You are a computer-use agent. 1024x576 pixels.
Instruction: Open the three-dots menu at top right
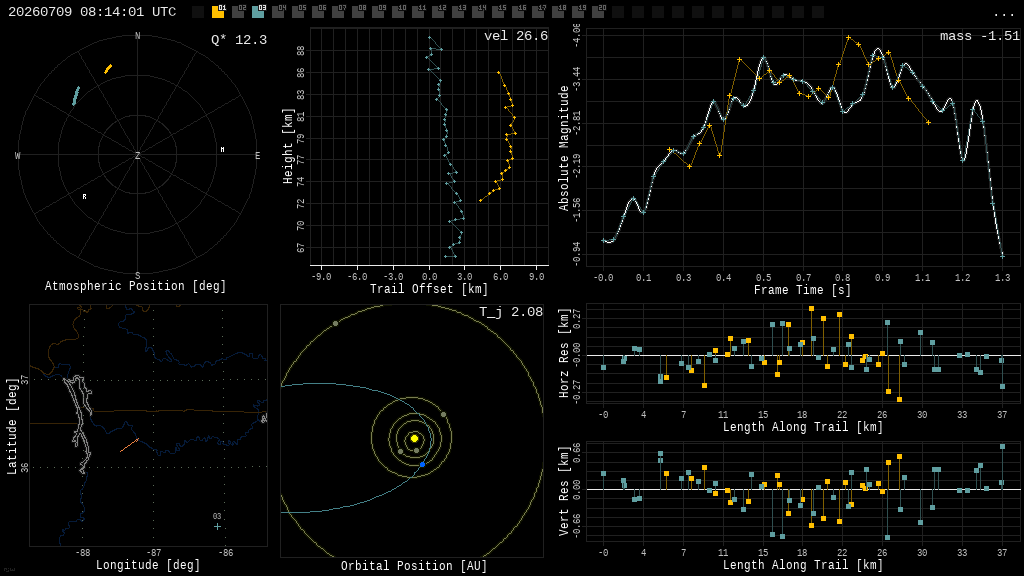[x=1003, y=13]
